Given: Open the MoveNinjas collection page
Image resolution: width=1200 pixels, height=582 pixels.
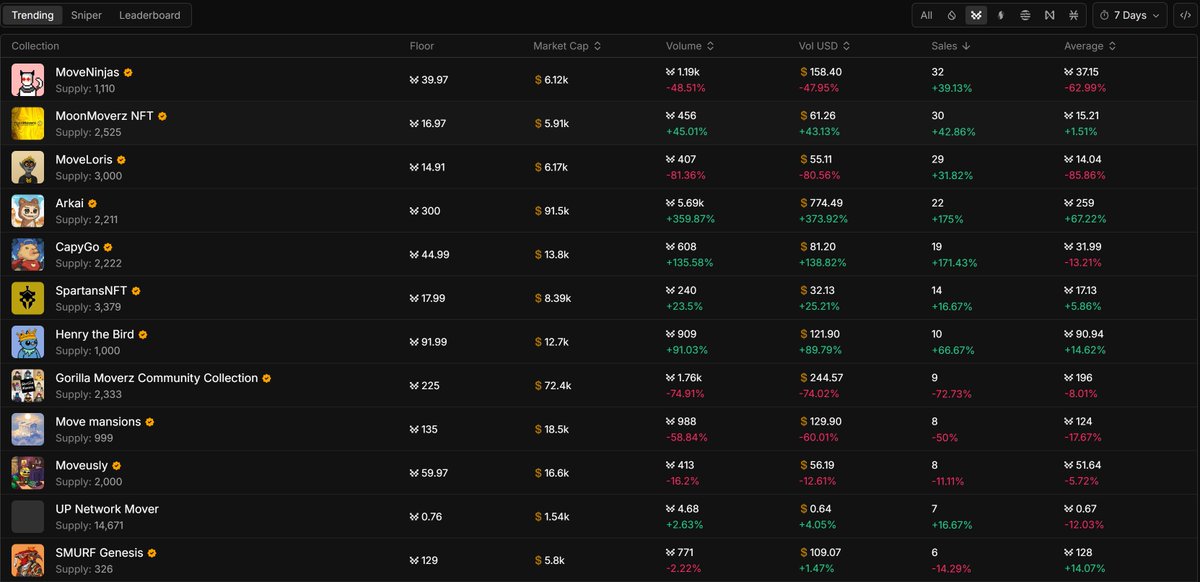Looking at the screenshot, I should coord(89,72).
